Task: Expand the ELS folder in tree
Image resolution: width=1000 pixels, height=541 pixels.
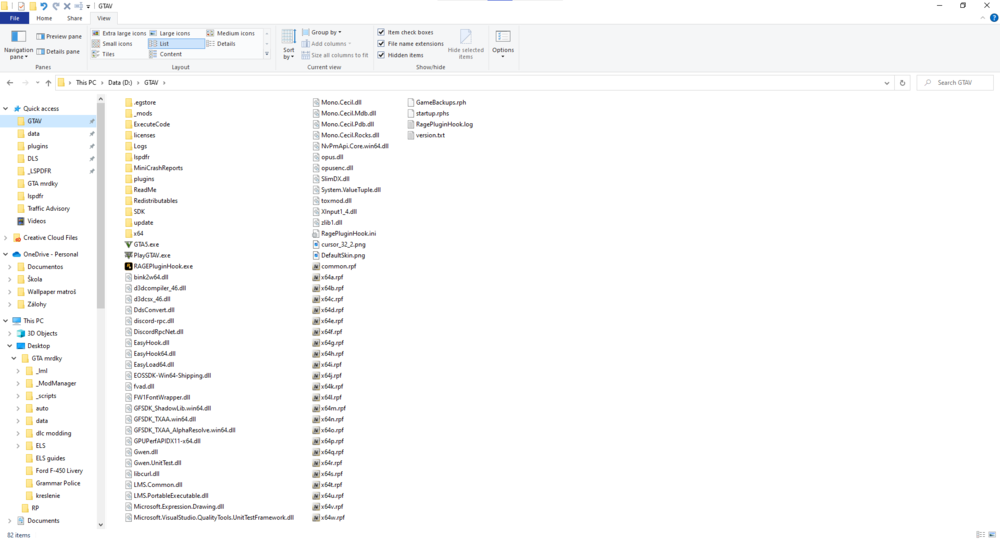Action: coord(18,446)
